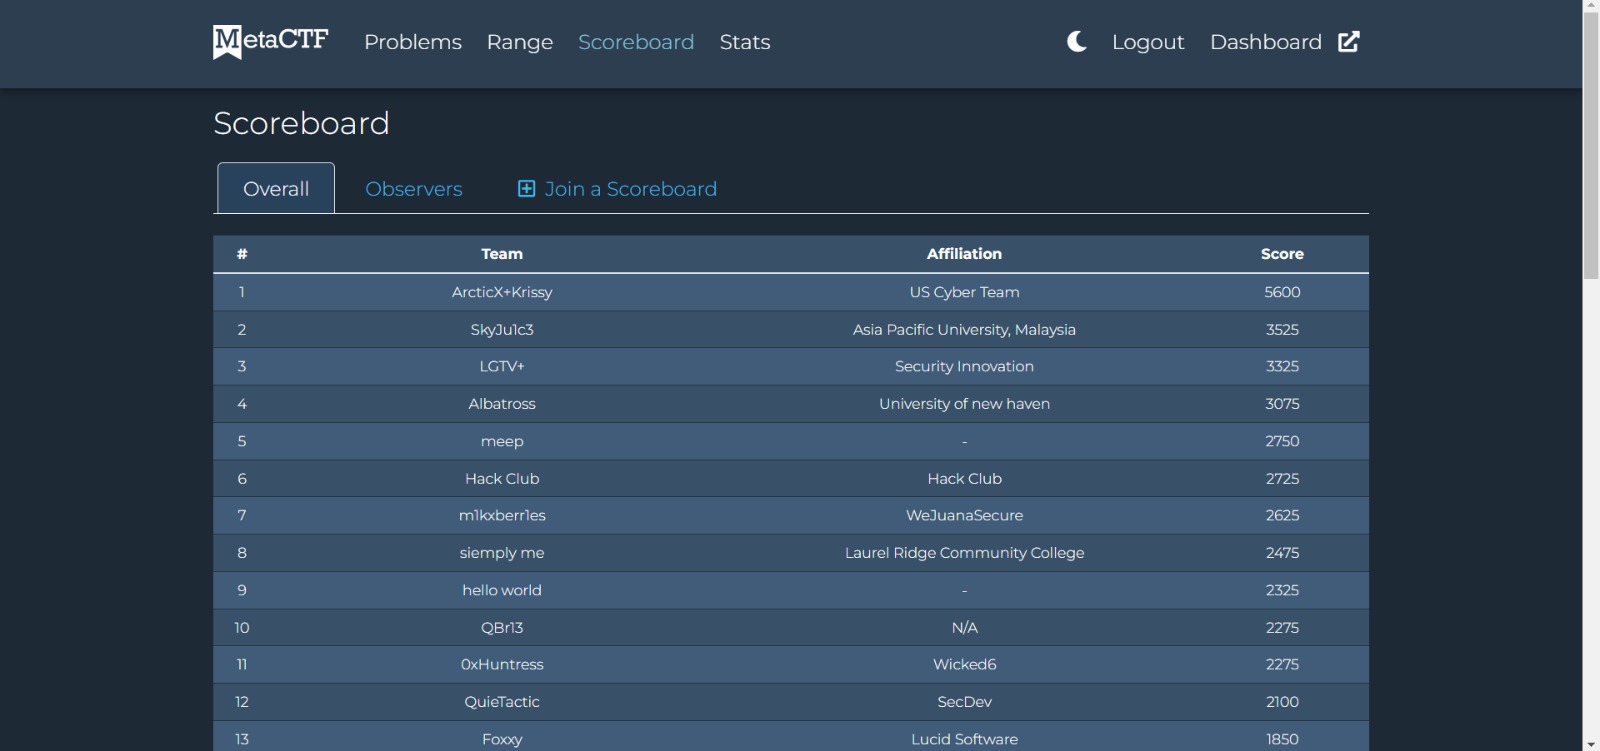Select team hello world
Viewport: 1600px width, 751px height.
[502, 590]
